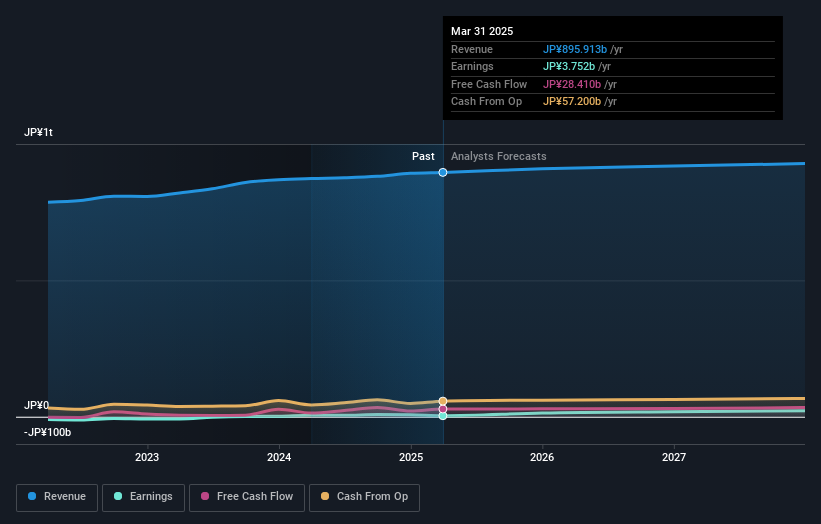Click the teal Earnings data point
Image resolution: width=821 pixels, height=524 pixels.
click(443, 416)
